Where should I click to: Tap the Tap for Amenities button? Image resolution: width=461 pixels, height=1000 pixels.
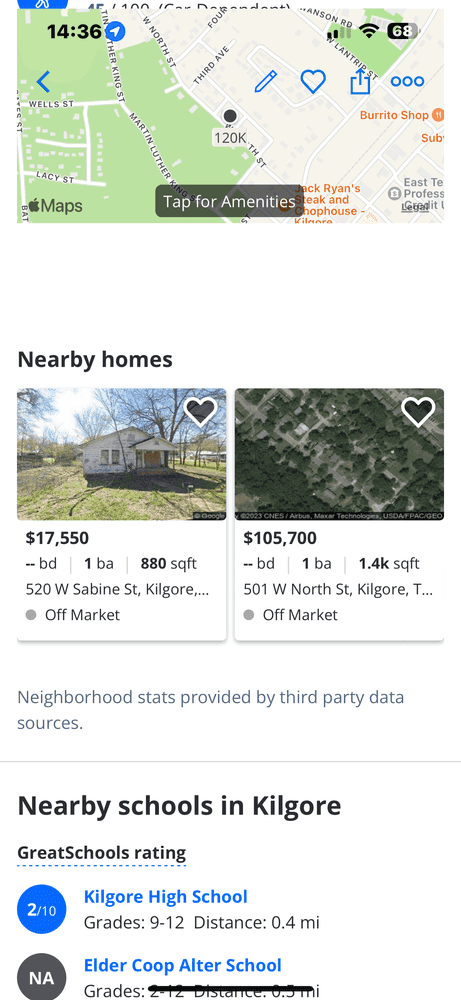[229, 202]
